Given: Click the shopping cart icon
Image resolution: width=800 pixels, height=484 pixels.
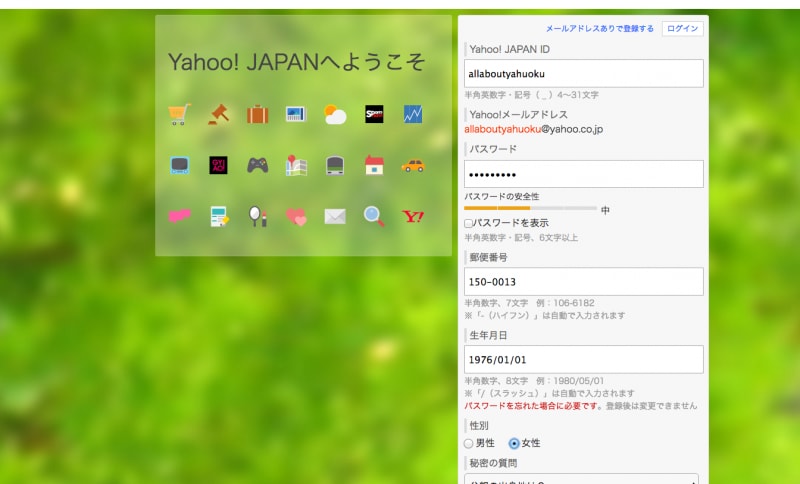Looking at the screenshot, I should (x=179, y=114).
